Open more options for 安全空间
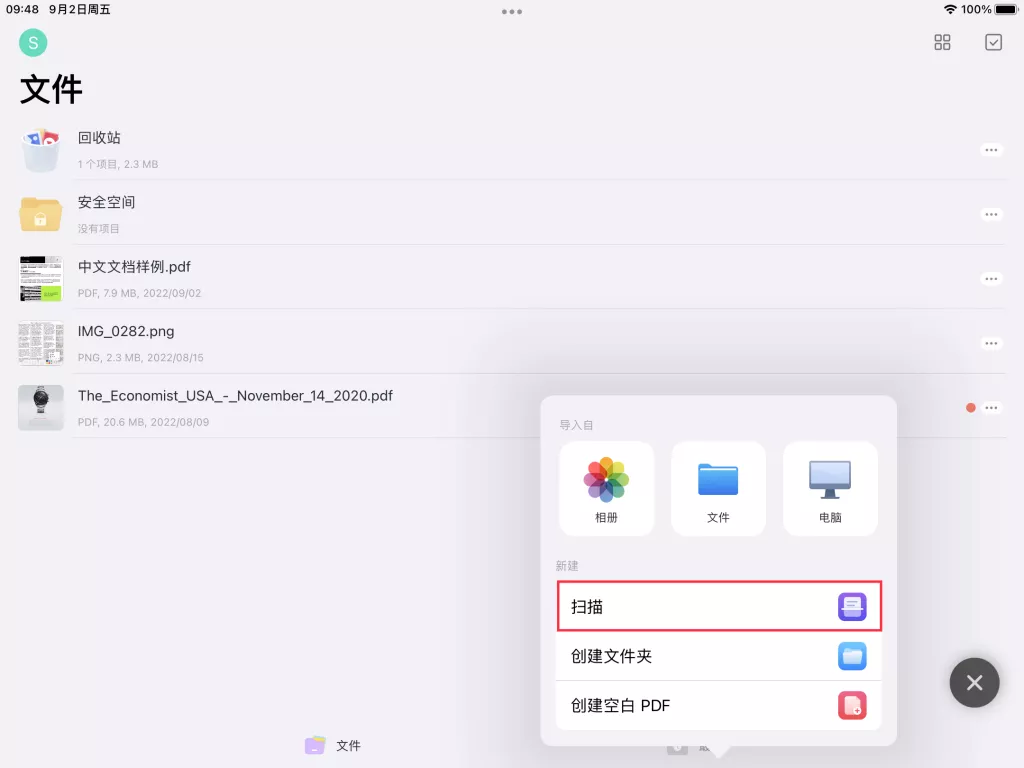Image resolution: width=1024 pixels, height=768 pixels. coord(991,214)
